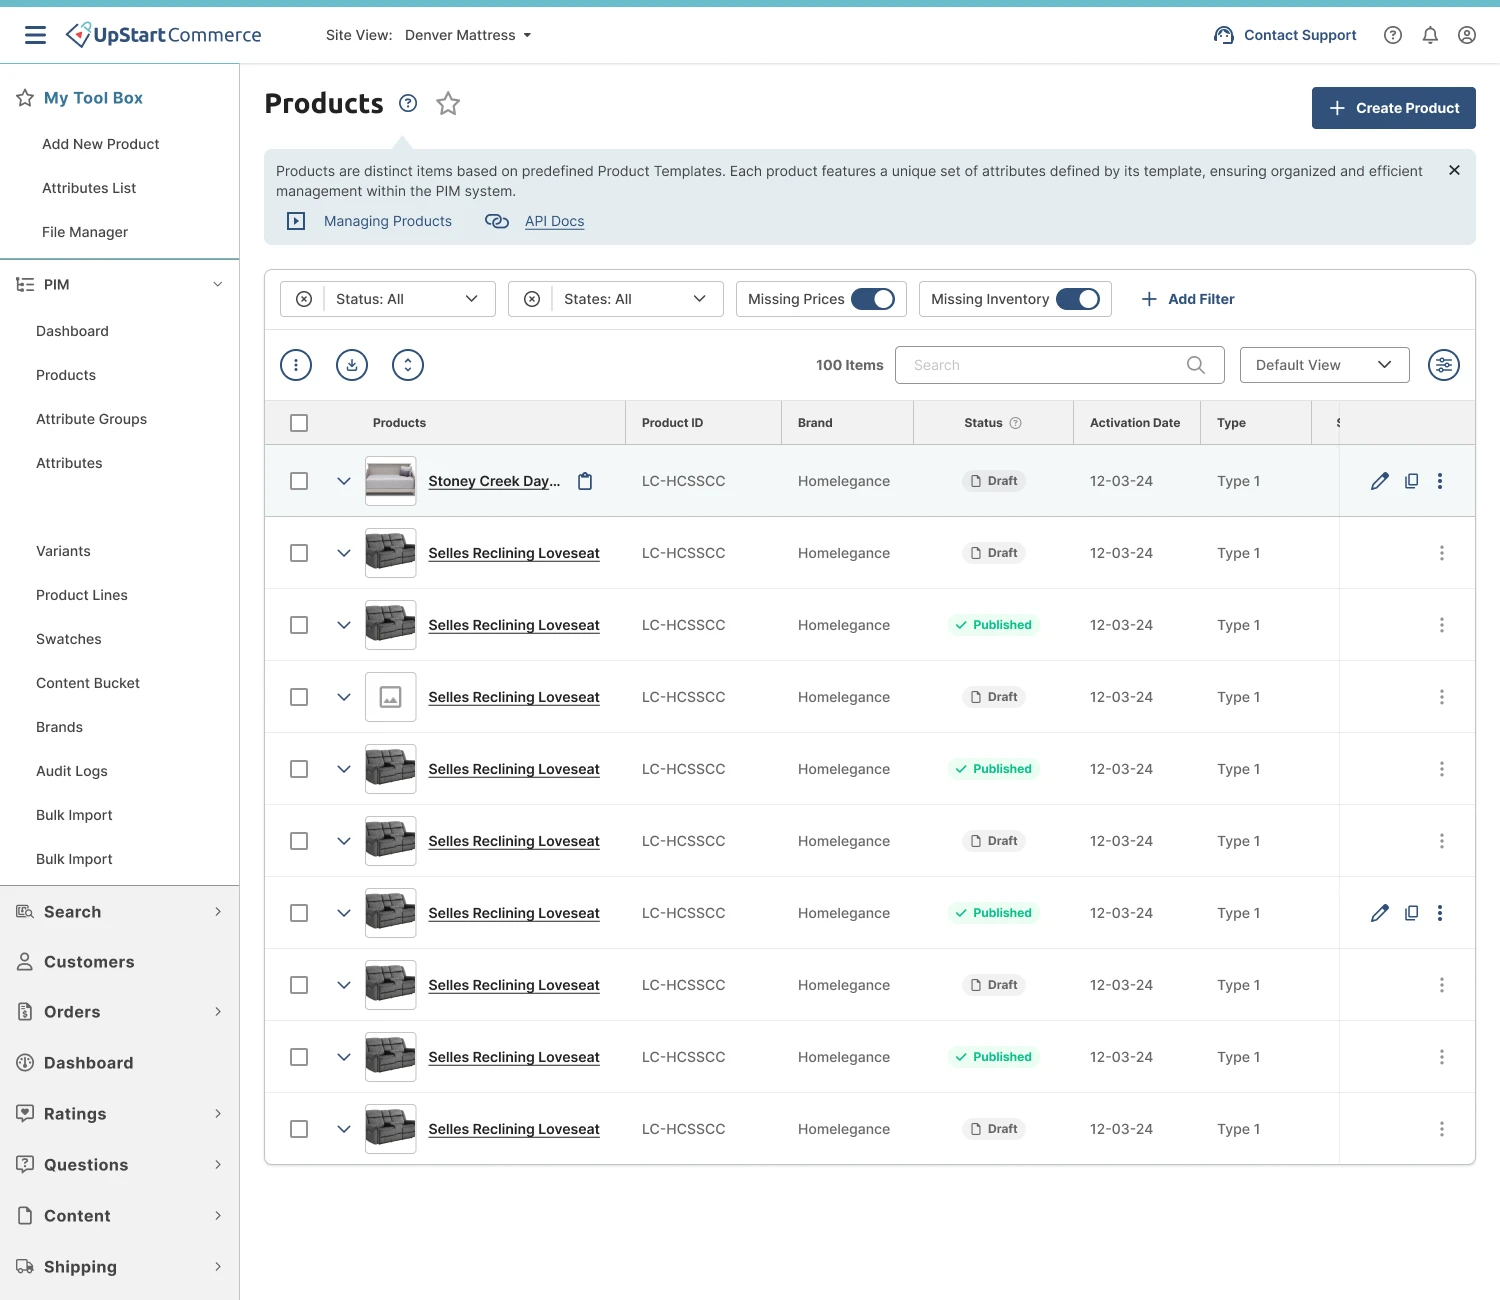Collapse the PIM section chevron
This screenshot has height=1300, width=1500.
[218, 285]
